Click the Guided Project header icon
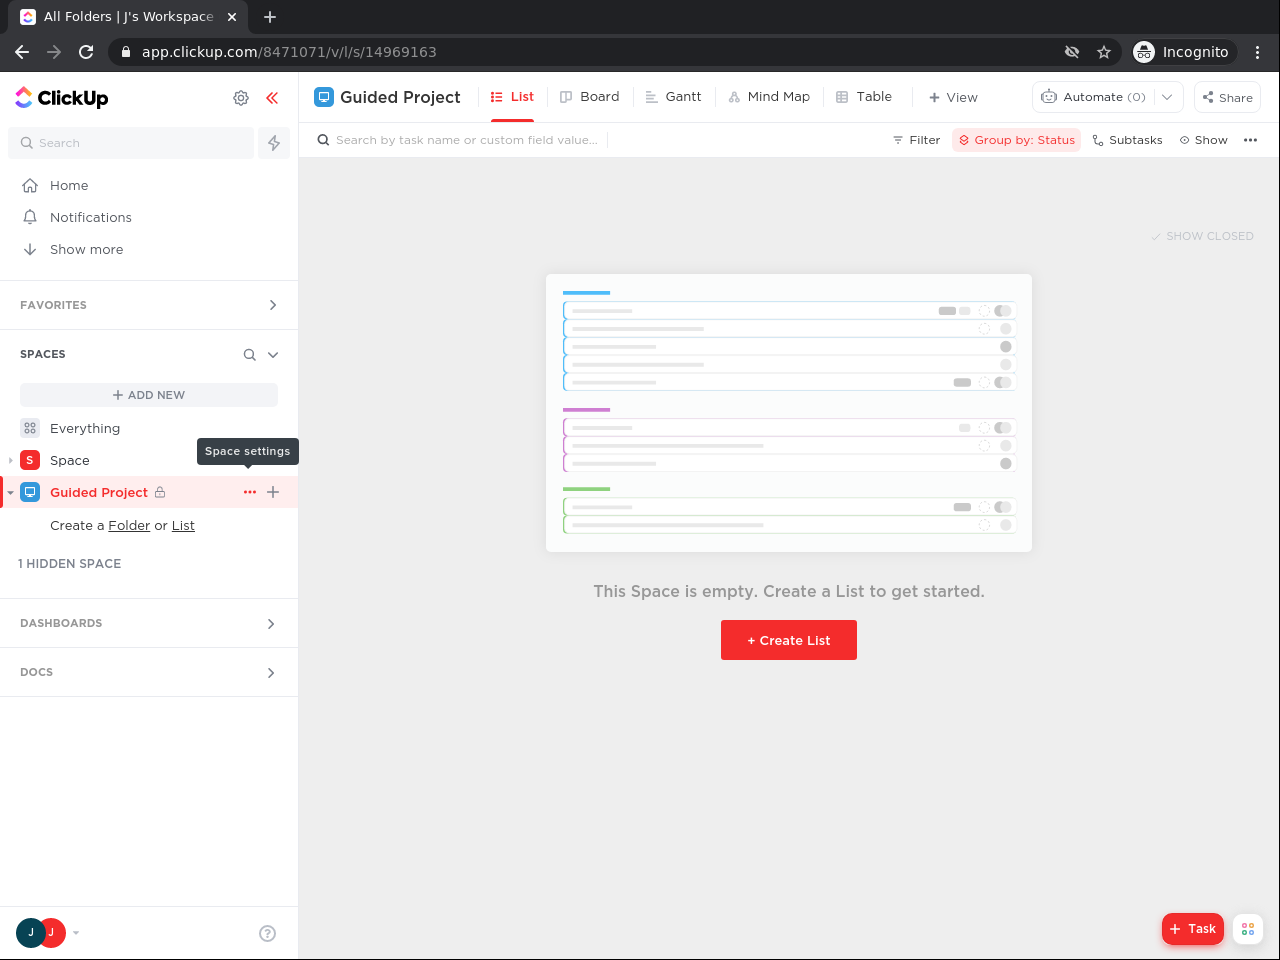1280x960 pixels. click(x=324, y=97)
